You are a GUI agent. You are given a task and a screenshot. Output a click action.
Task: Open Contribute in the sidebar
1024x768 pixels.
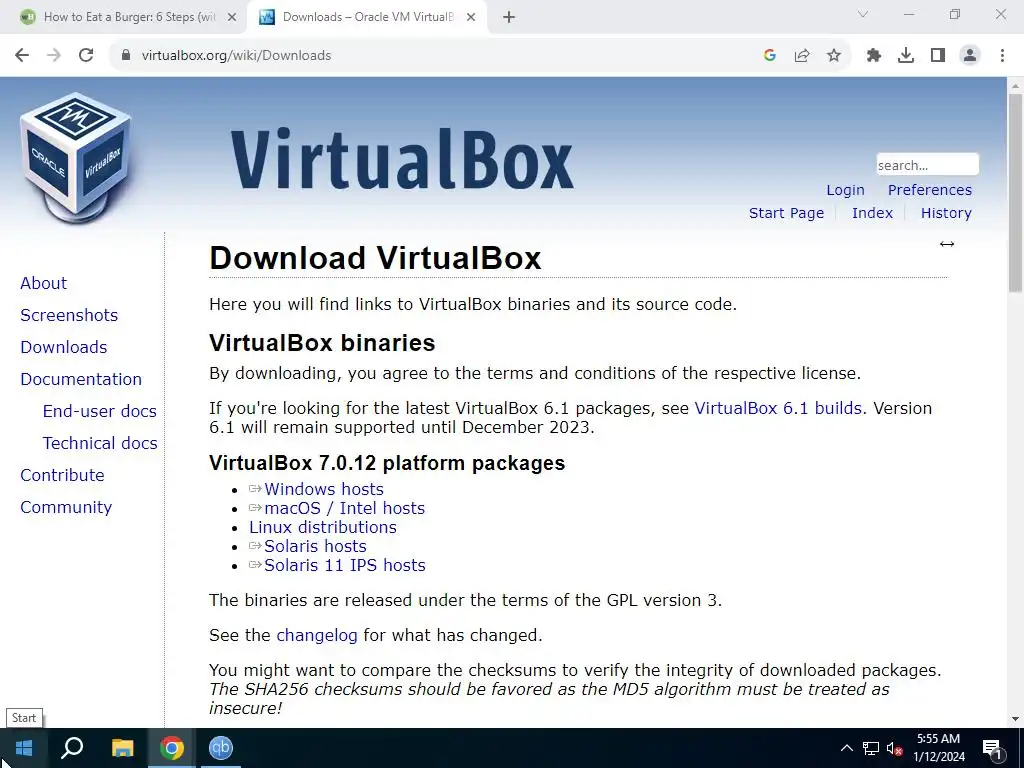63,475
